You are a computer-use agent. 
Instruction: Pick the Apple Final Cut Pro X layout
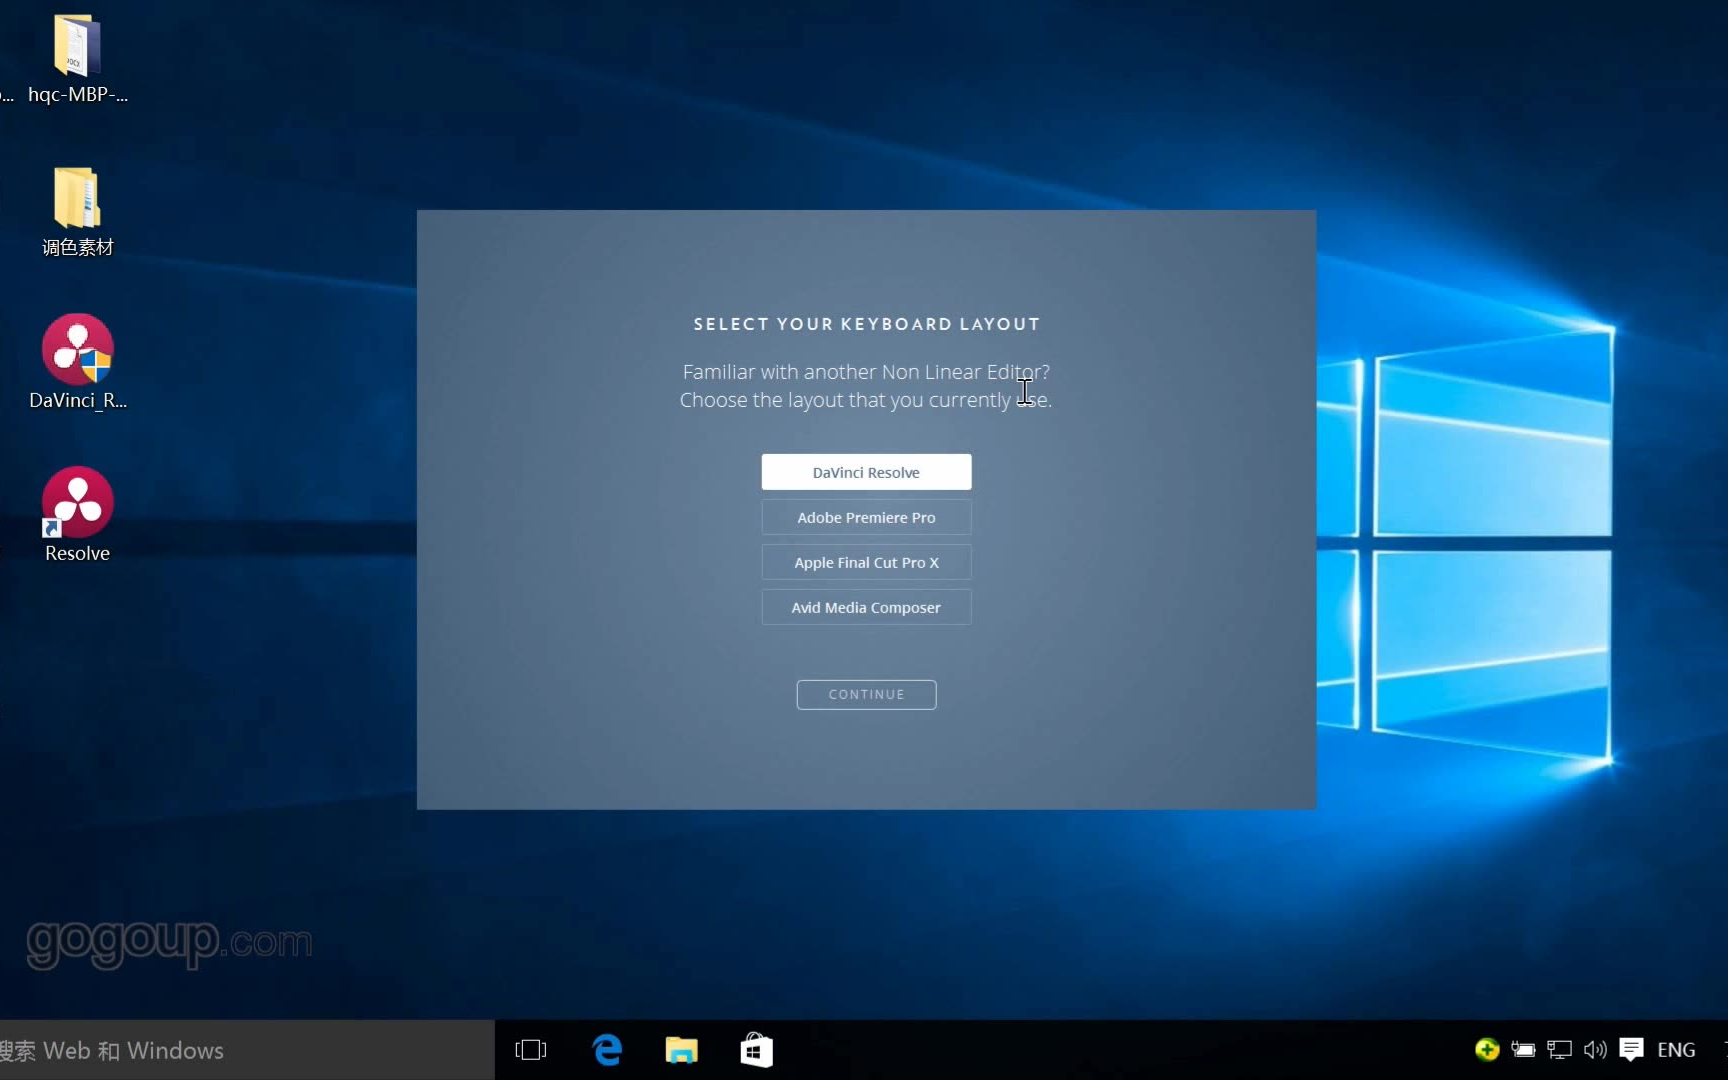866,562
